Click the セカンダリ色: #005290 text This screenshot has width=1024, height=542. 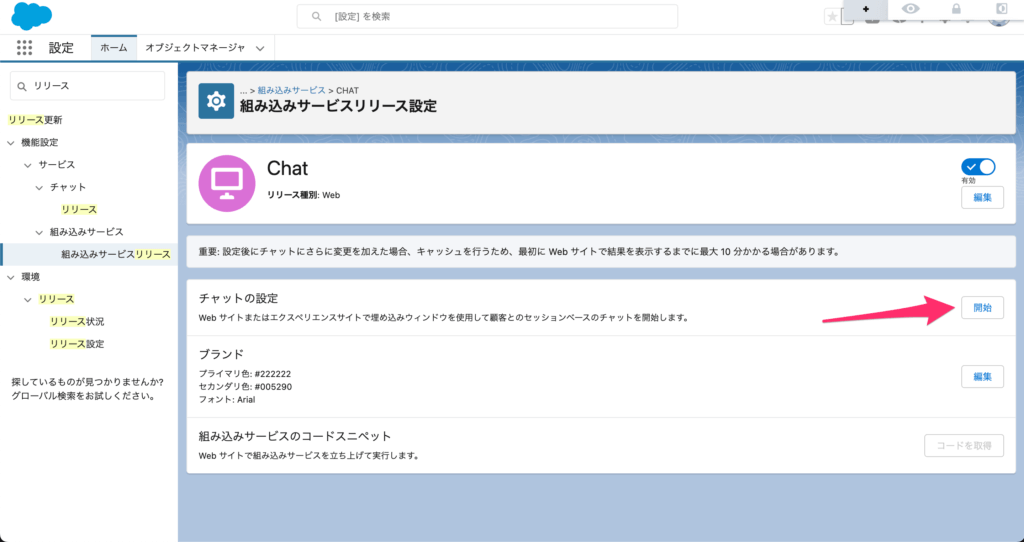coord(245,387)
